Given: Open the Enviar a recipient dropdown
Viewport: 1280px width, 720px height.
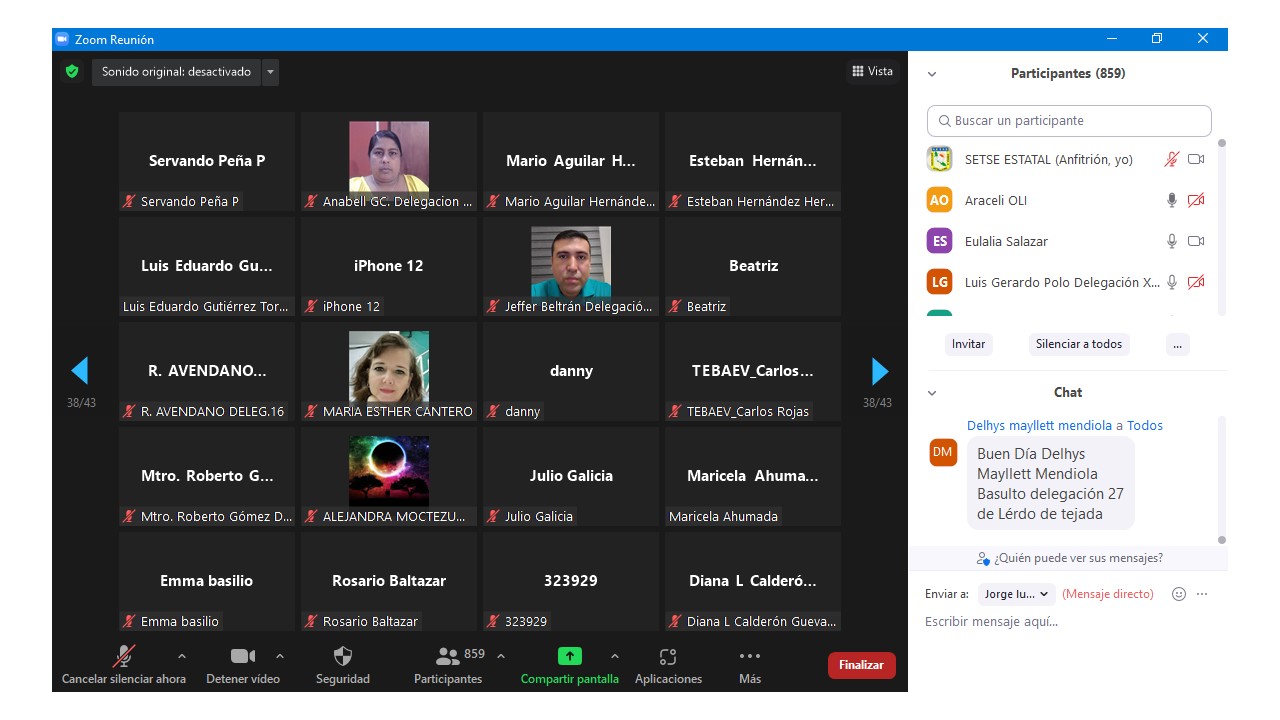Looking at the screenshot, I should (1017, 594).
